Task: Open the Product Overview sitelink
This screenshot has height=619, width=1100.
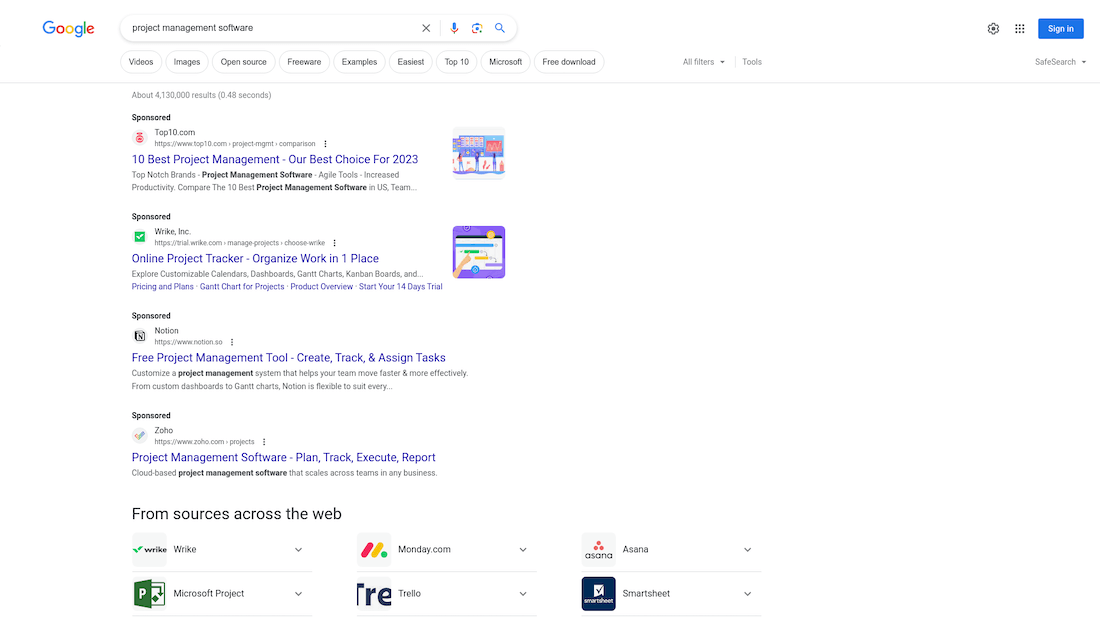Action: click(x=321, y=286)
